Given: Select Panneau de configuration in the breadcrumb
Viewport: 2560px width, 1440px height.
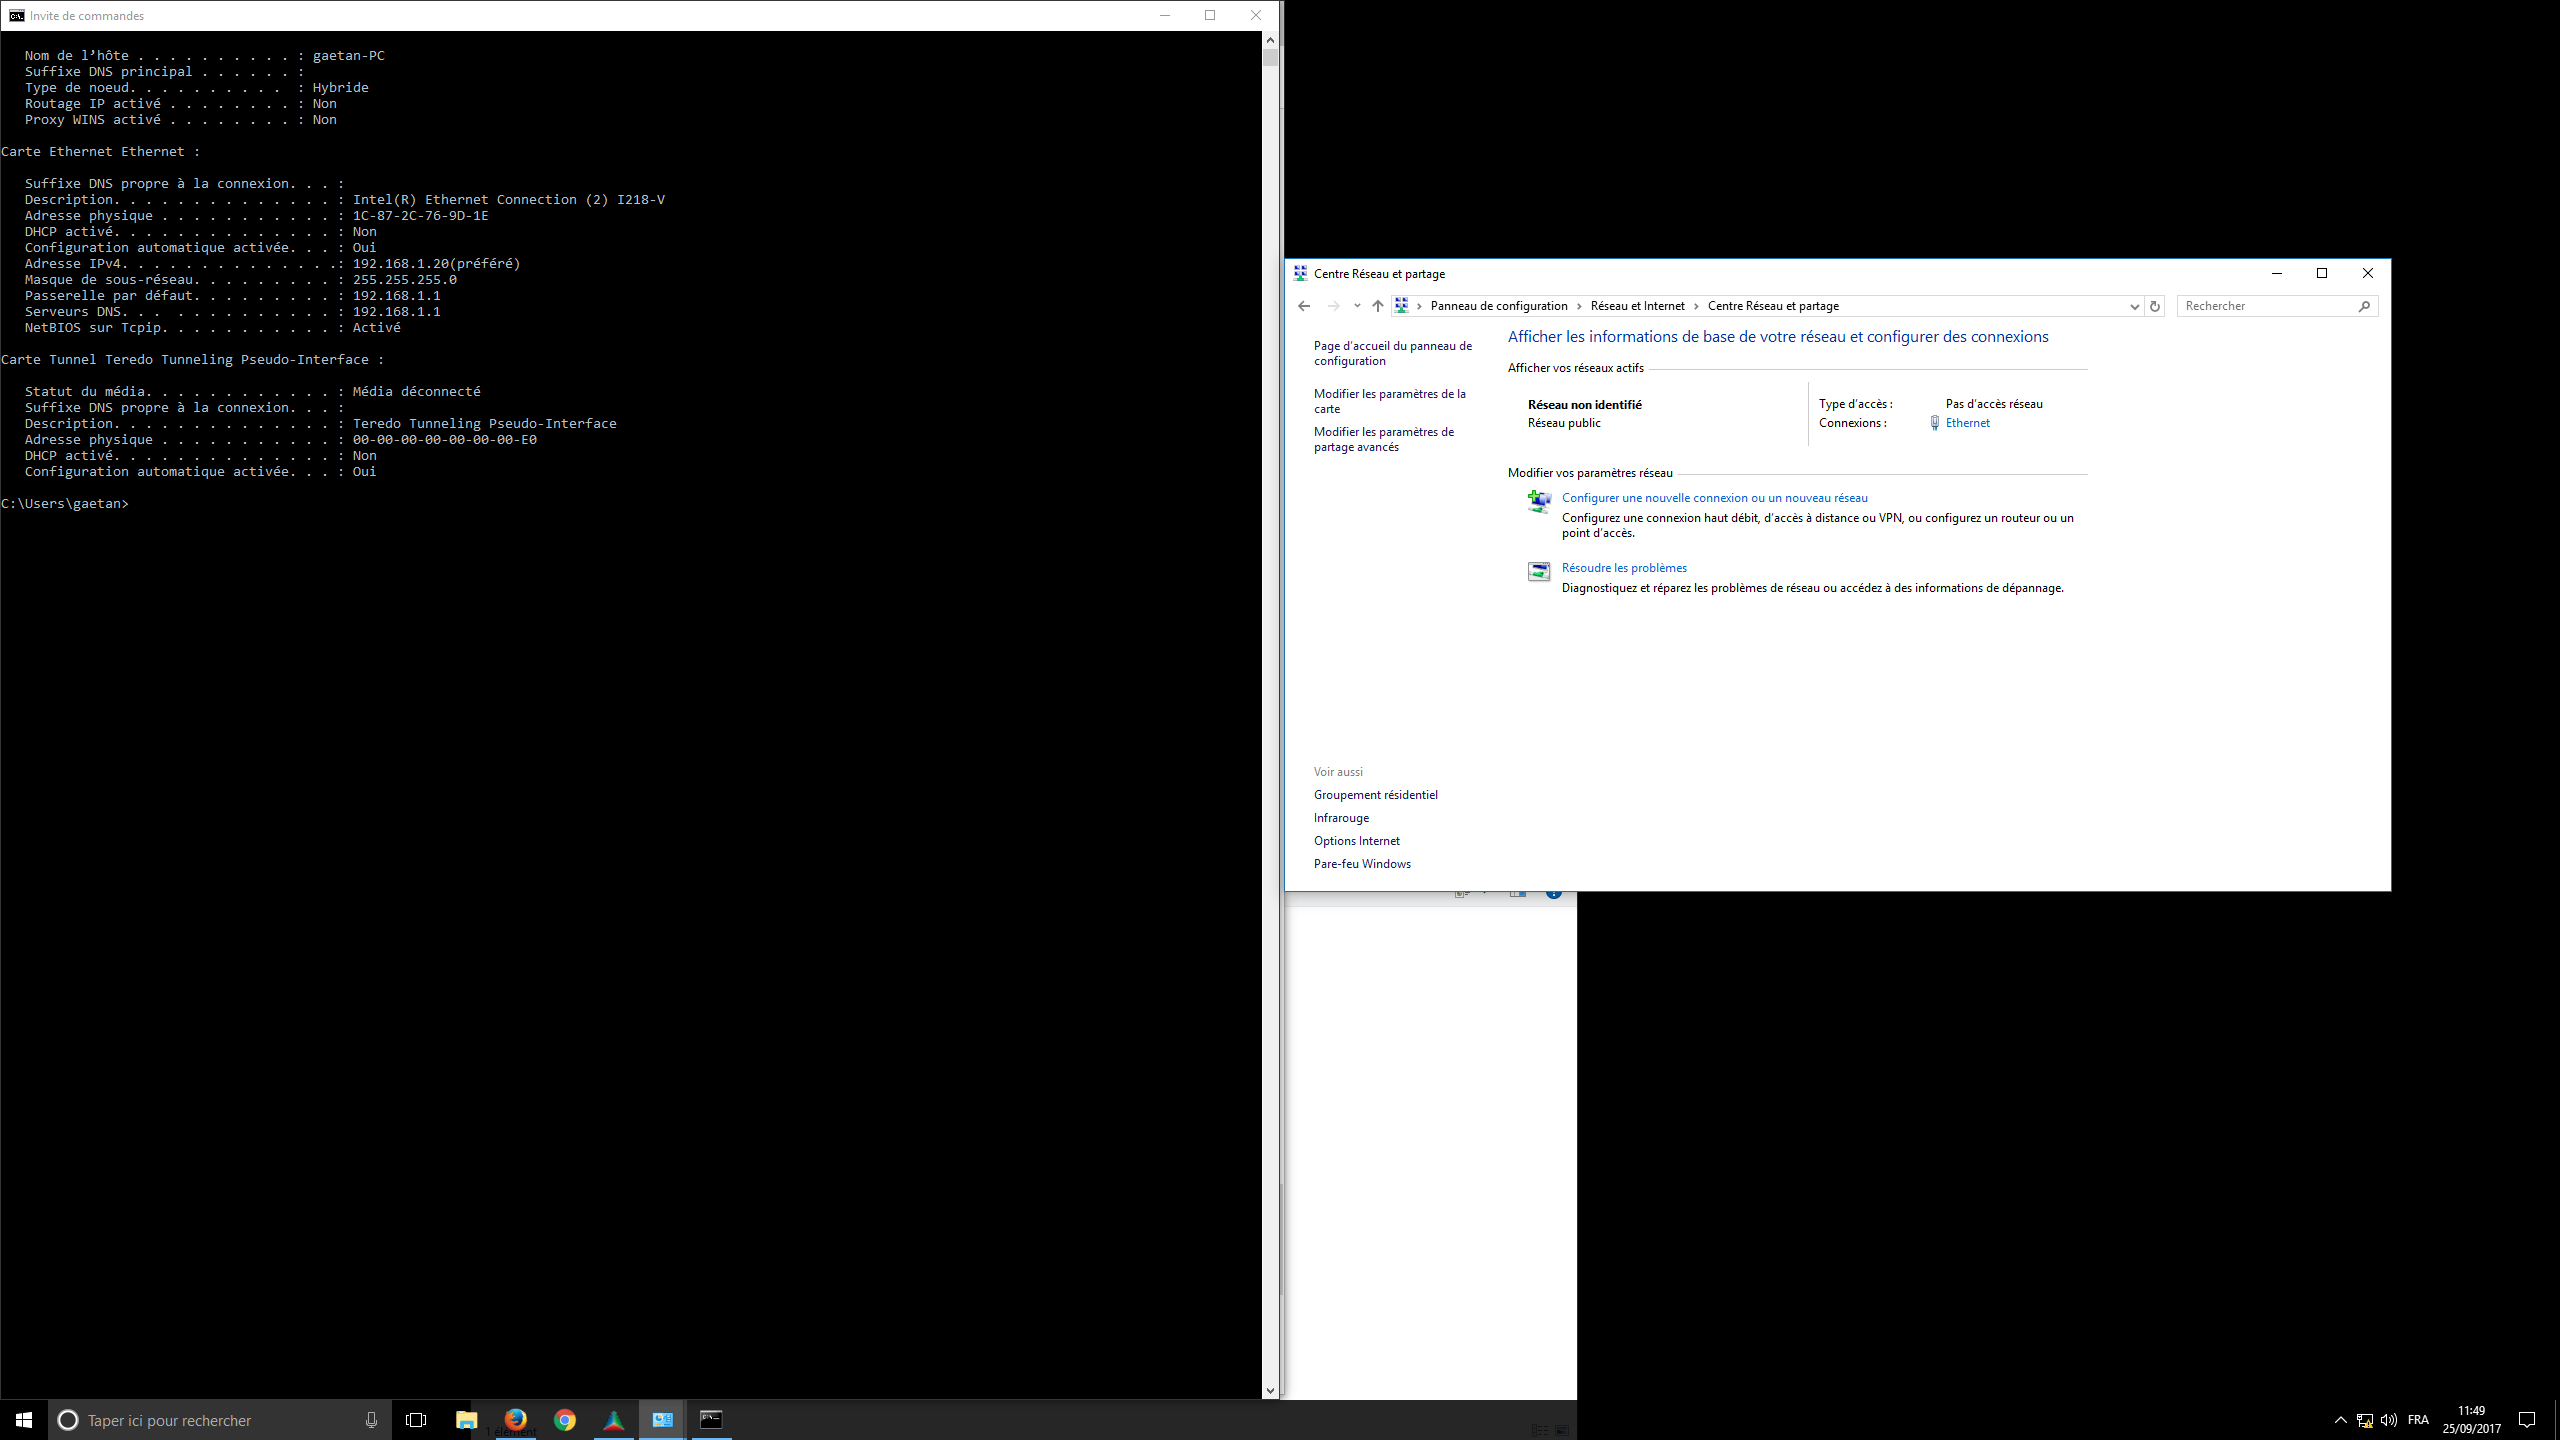Looking at the screenshot, I should (x=1499, y=306).
